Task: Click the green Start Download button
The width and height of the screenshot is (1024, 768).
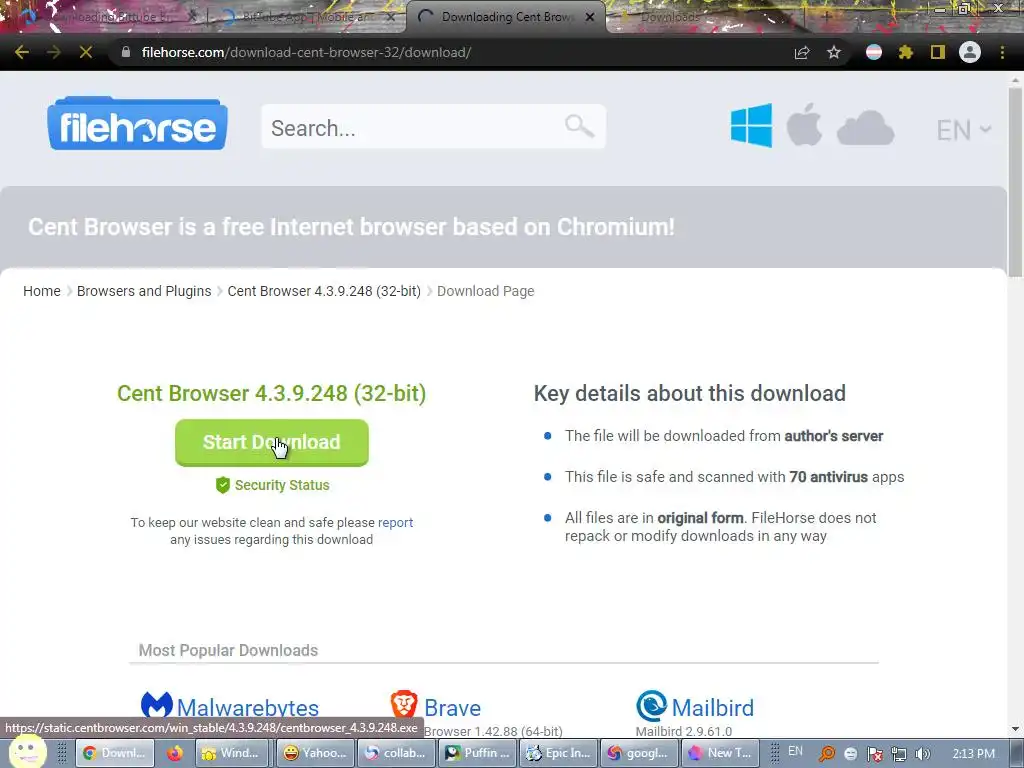Action: [x=272, y=442]
